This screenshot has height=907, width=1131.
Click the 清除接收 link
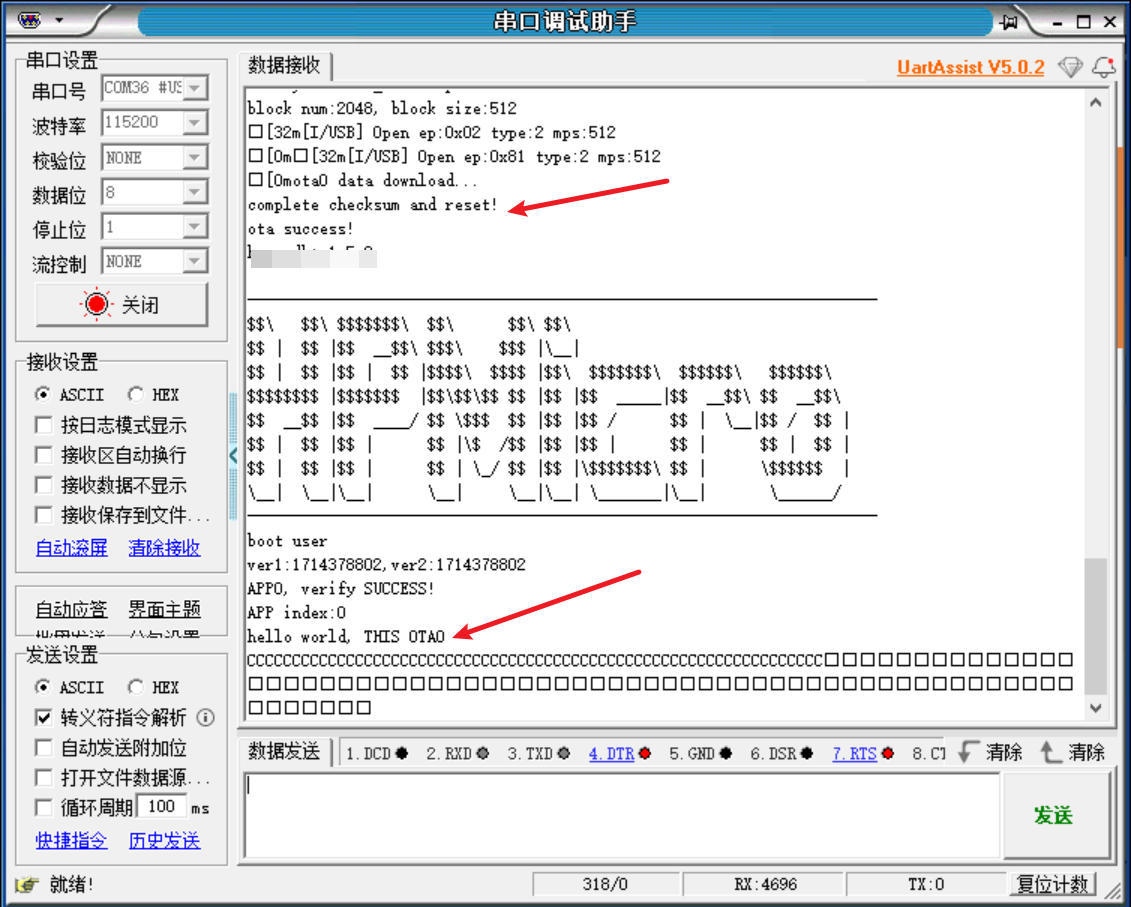(164, 548)
